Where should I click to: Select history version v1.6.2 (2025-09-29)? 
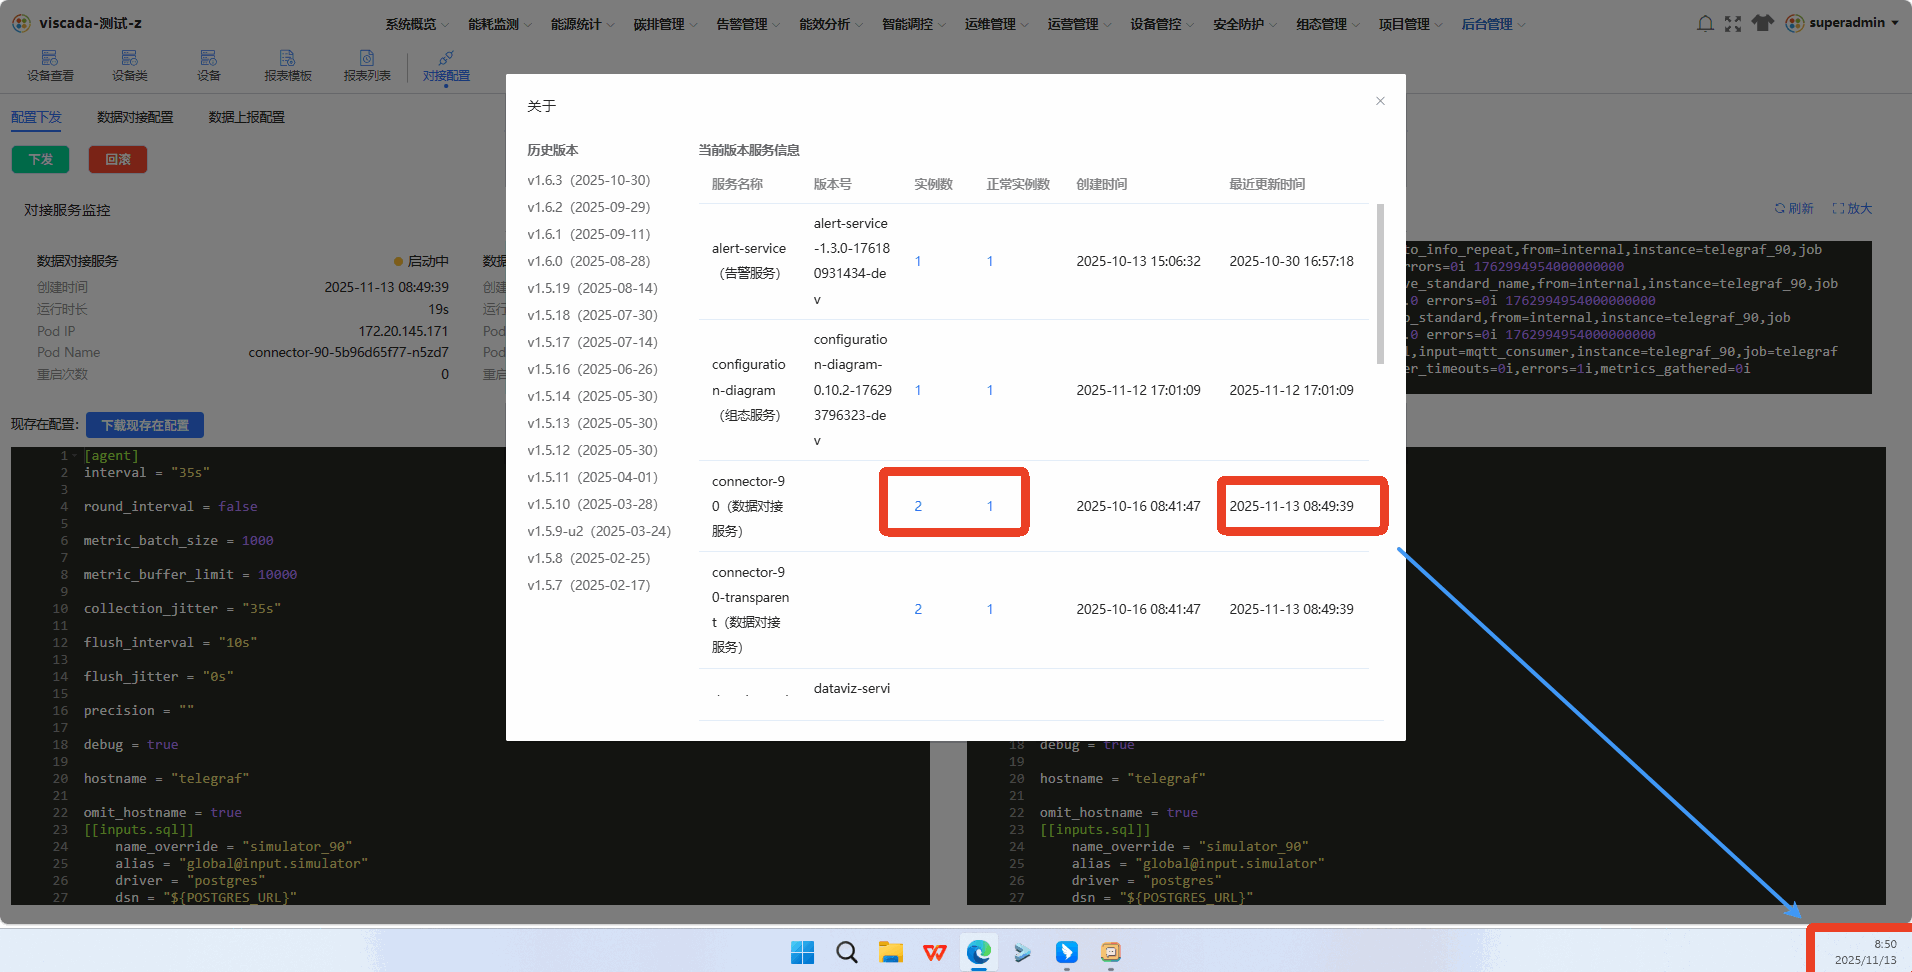[x=589, y=207]
